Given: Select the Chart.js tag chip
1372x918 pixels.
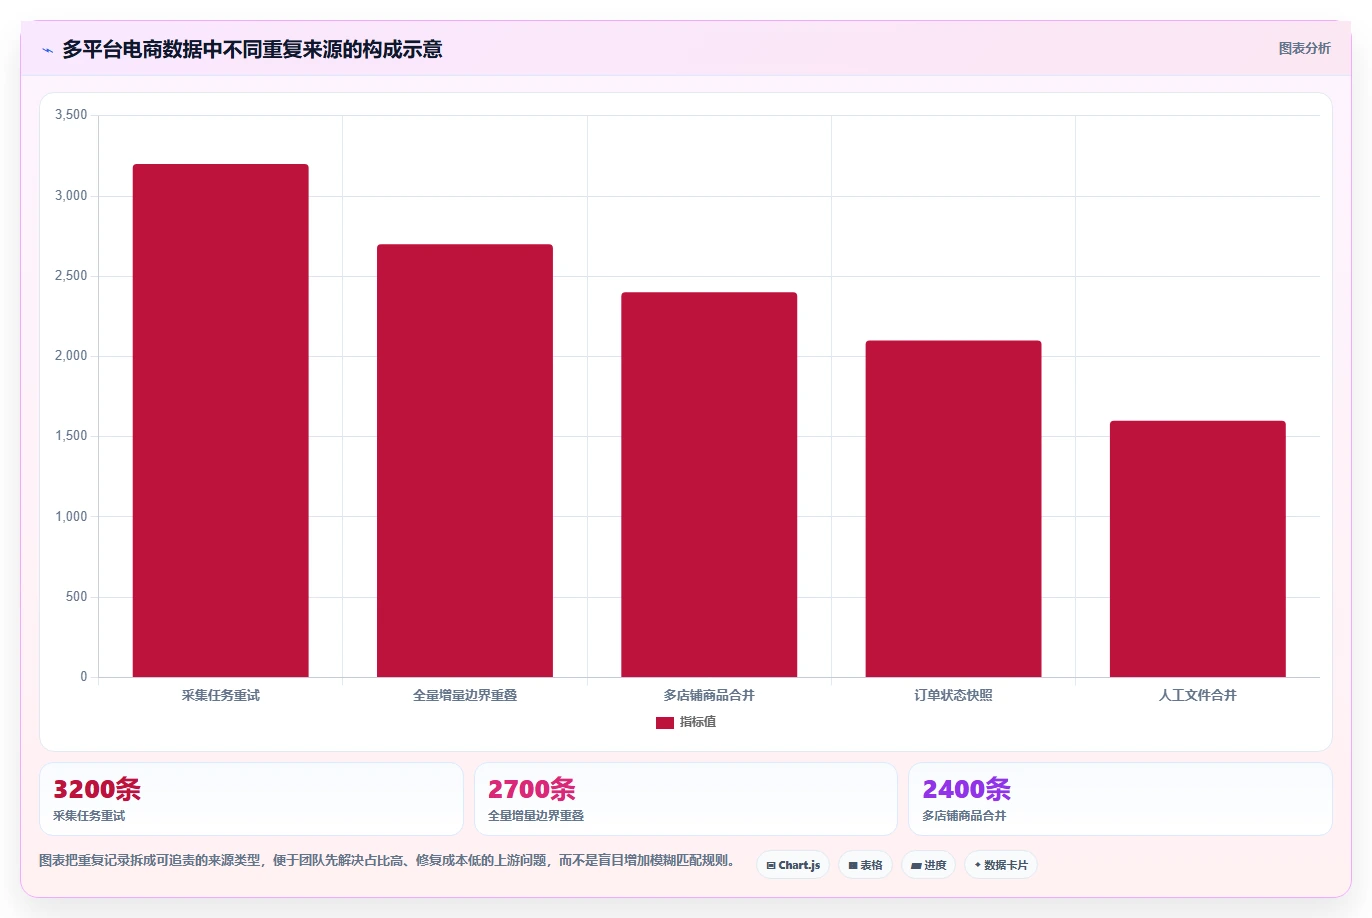Looking at the screenshot, I should click(792, 865).
